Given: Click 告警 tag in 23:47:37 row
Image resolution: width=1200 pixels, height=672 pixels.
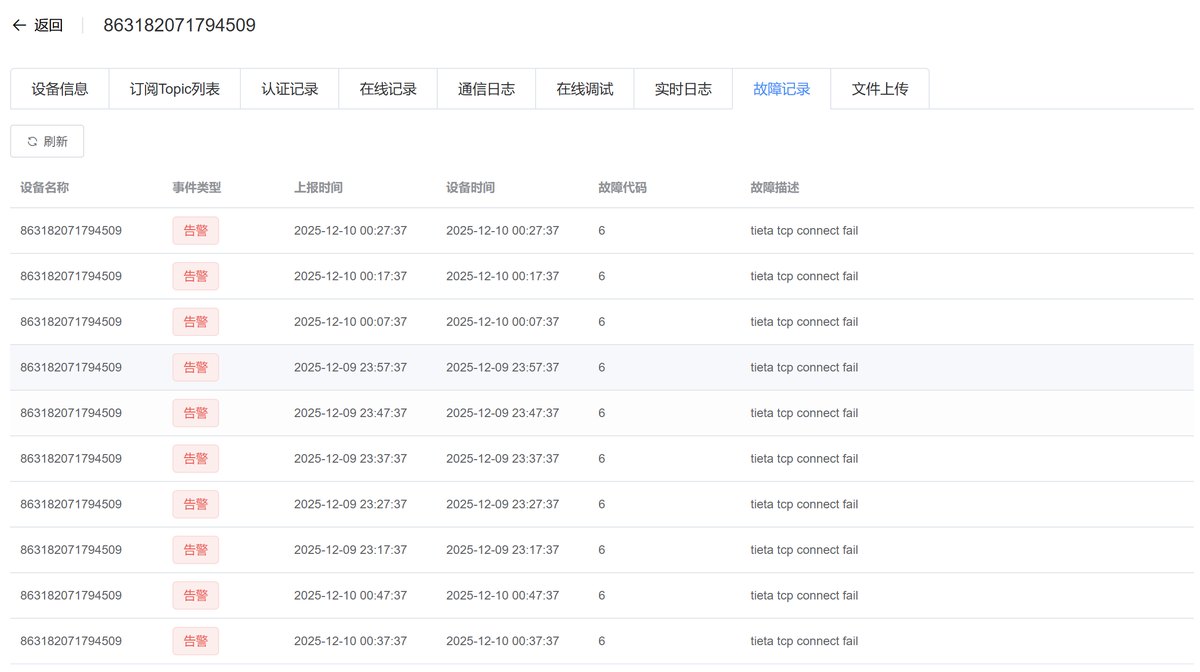Looking at the screenshot, I should (x=195, y=413).
